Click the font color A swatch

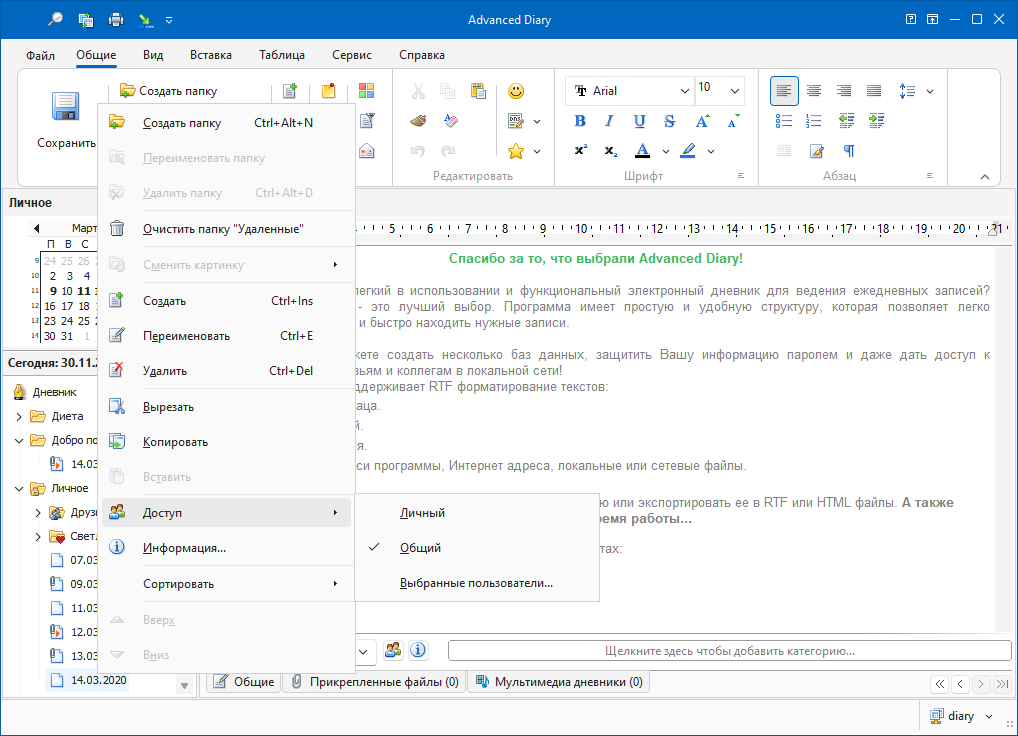coord(643,151)
